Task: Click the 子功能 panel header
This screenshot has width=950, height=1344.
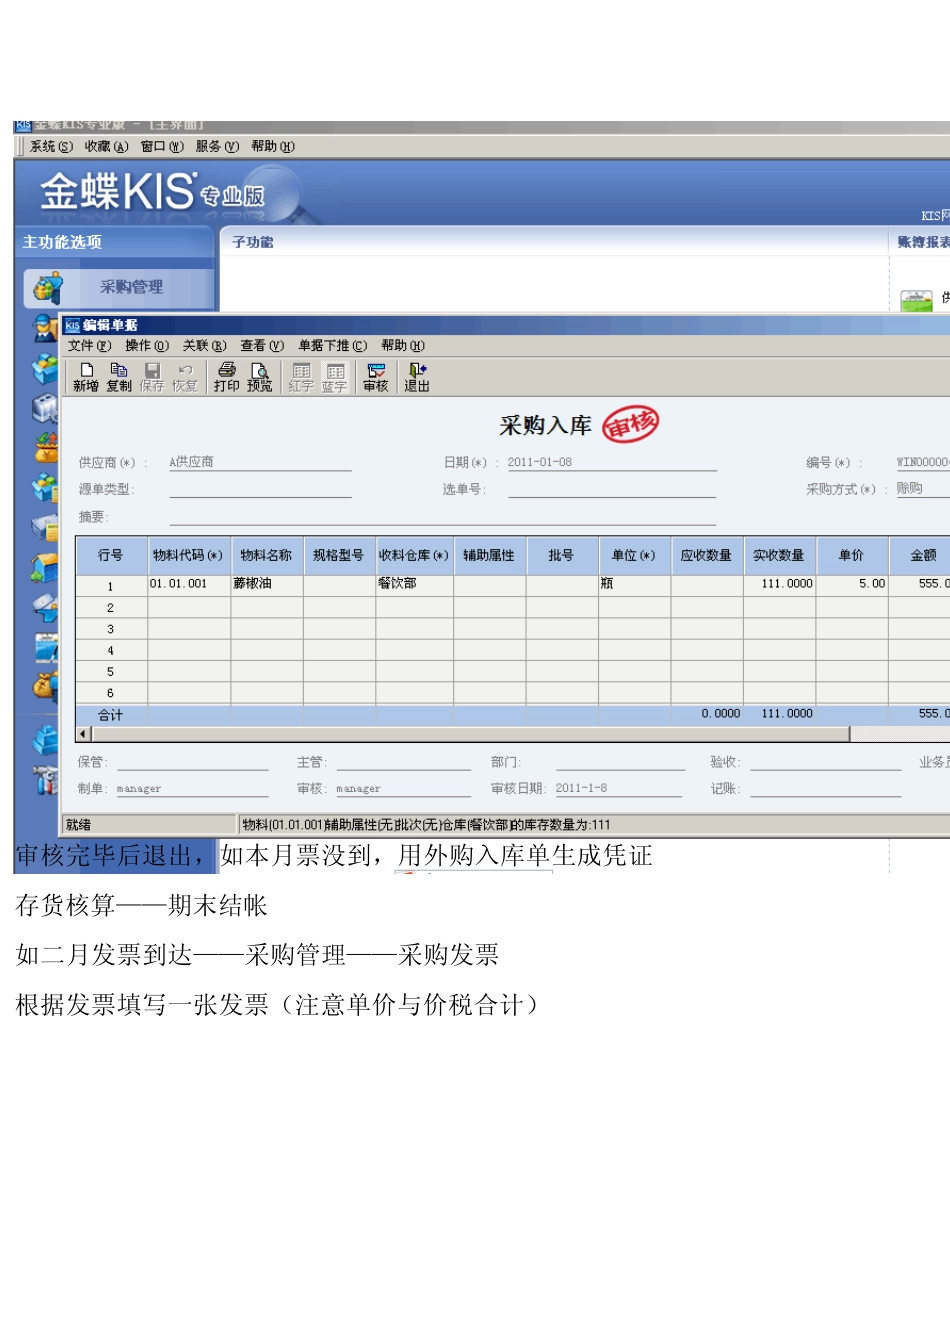Action: 253,242
